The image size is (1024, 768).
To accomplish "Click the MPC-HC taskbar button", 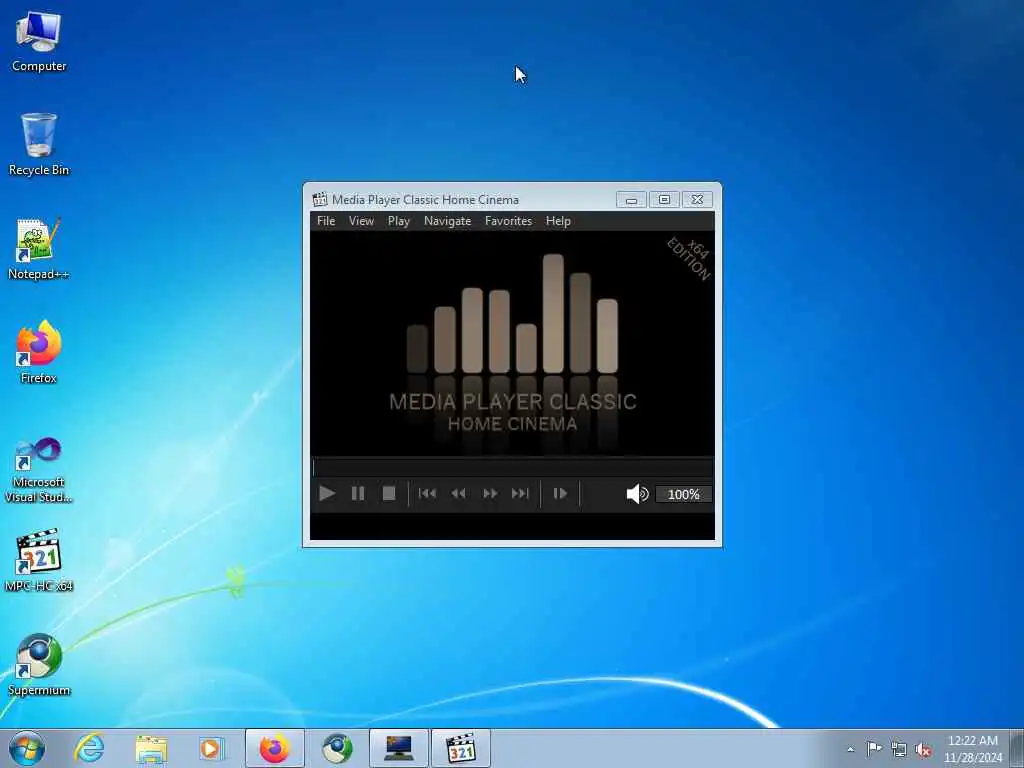I will pos(460,748).
